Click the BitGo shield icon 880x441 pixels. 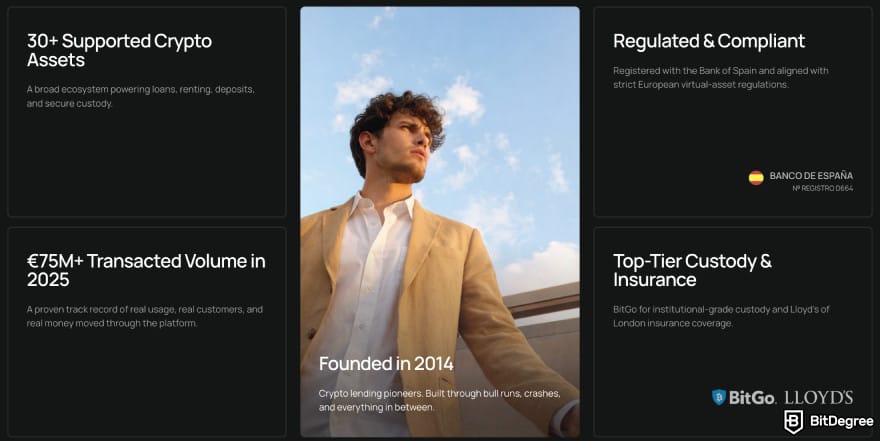tap(718, 398)
